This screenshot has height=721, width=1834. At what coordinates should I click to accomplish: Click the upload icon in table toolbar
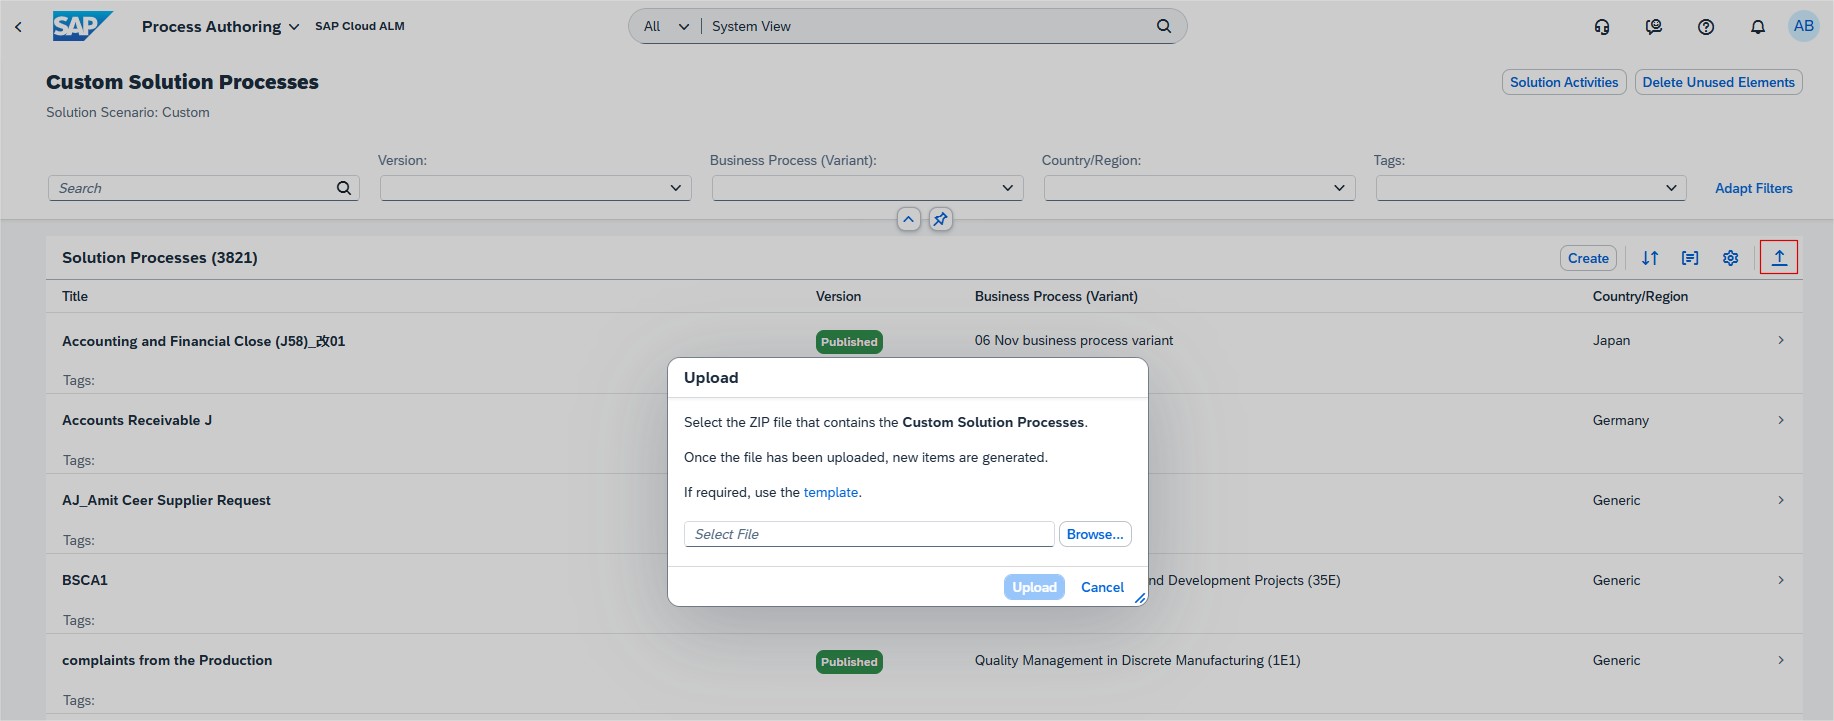(1779, 258)
